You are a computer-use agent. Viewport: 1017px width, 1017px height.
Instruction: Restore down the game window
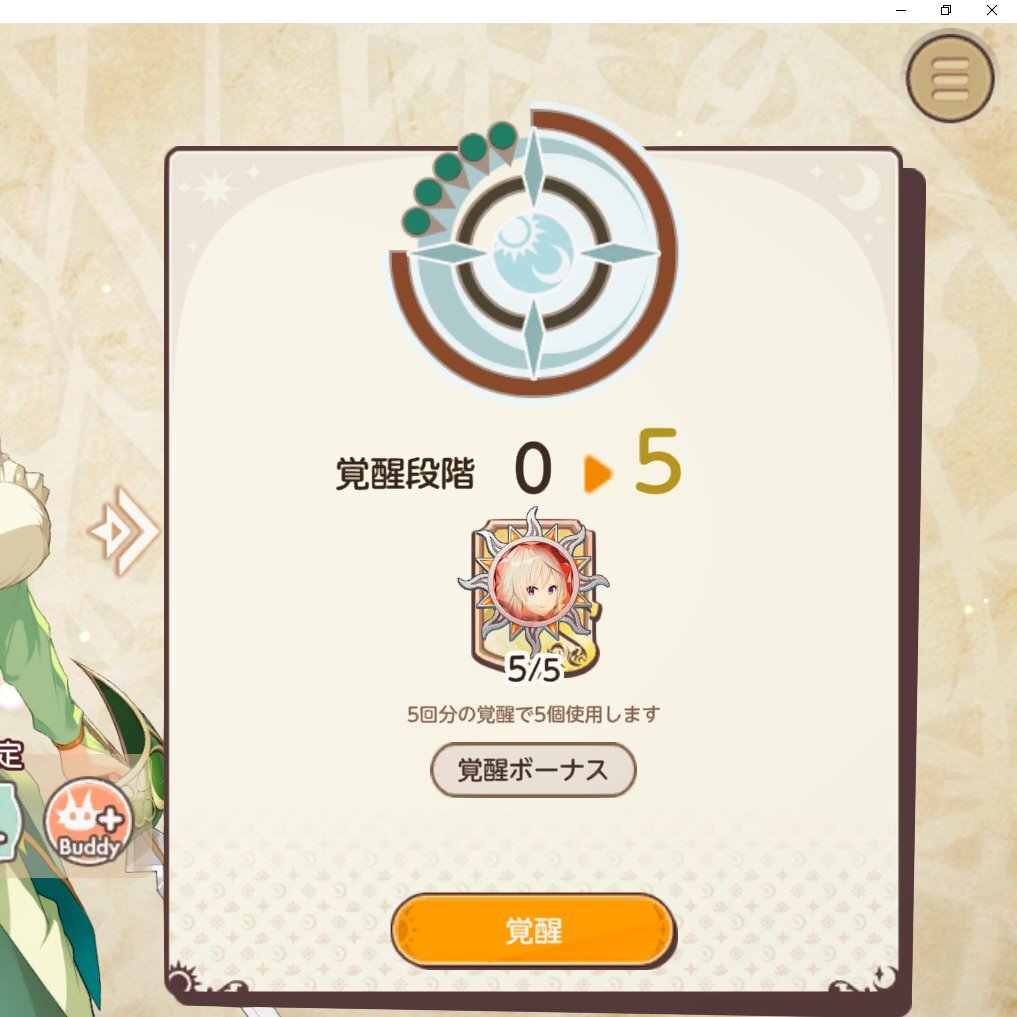[x=946, y=10]
